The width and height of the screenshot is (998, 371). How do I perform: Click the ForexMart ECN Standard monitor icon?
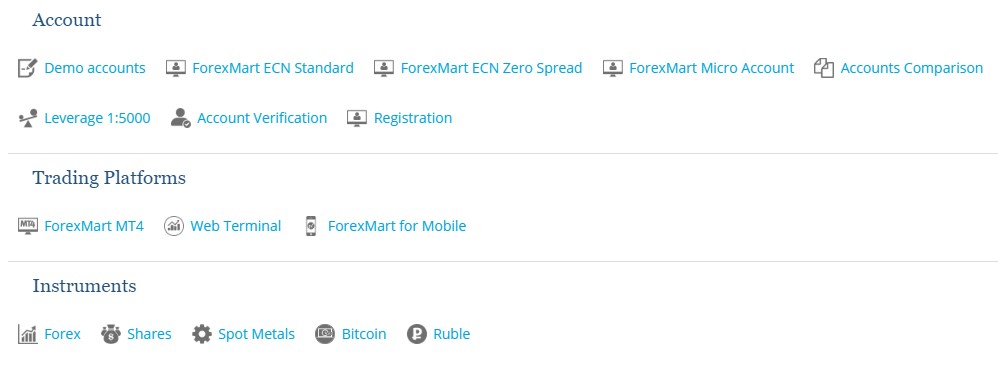click(x=176, y=68)
